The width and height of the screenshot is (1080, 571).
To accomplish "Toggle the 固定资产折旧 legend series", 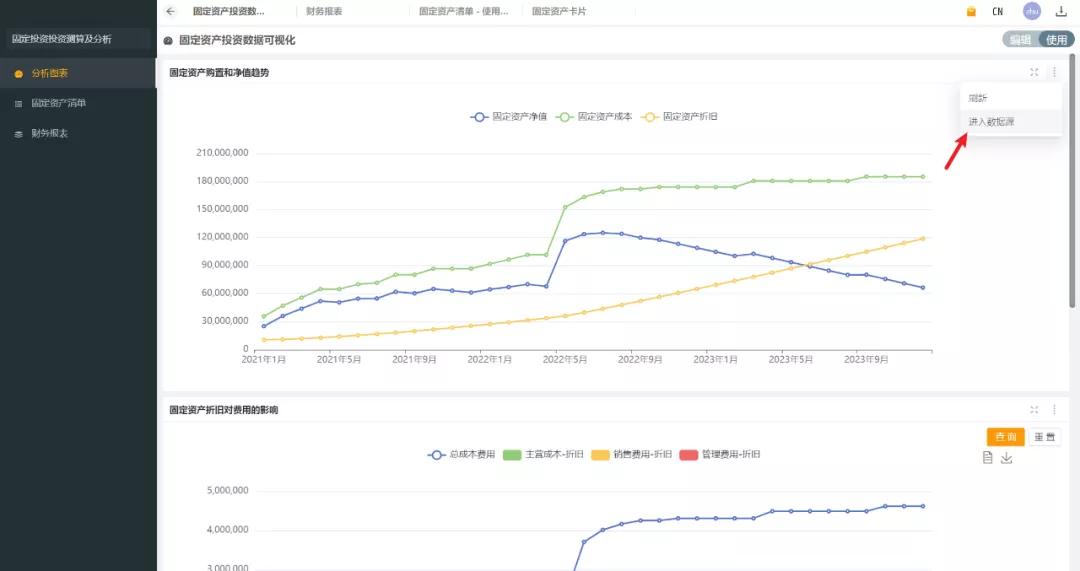I will [680, 117].
